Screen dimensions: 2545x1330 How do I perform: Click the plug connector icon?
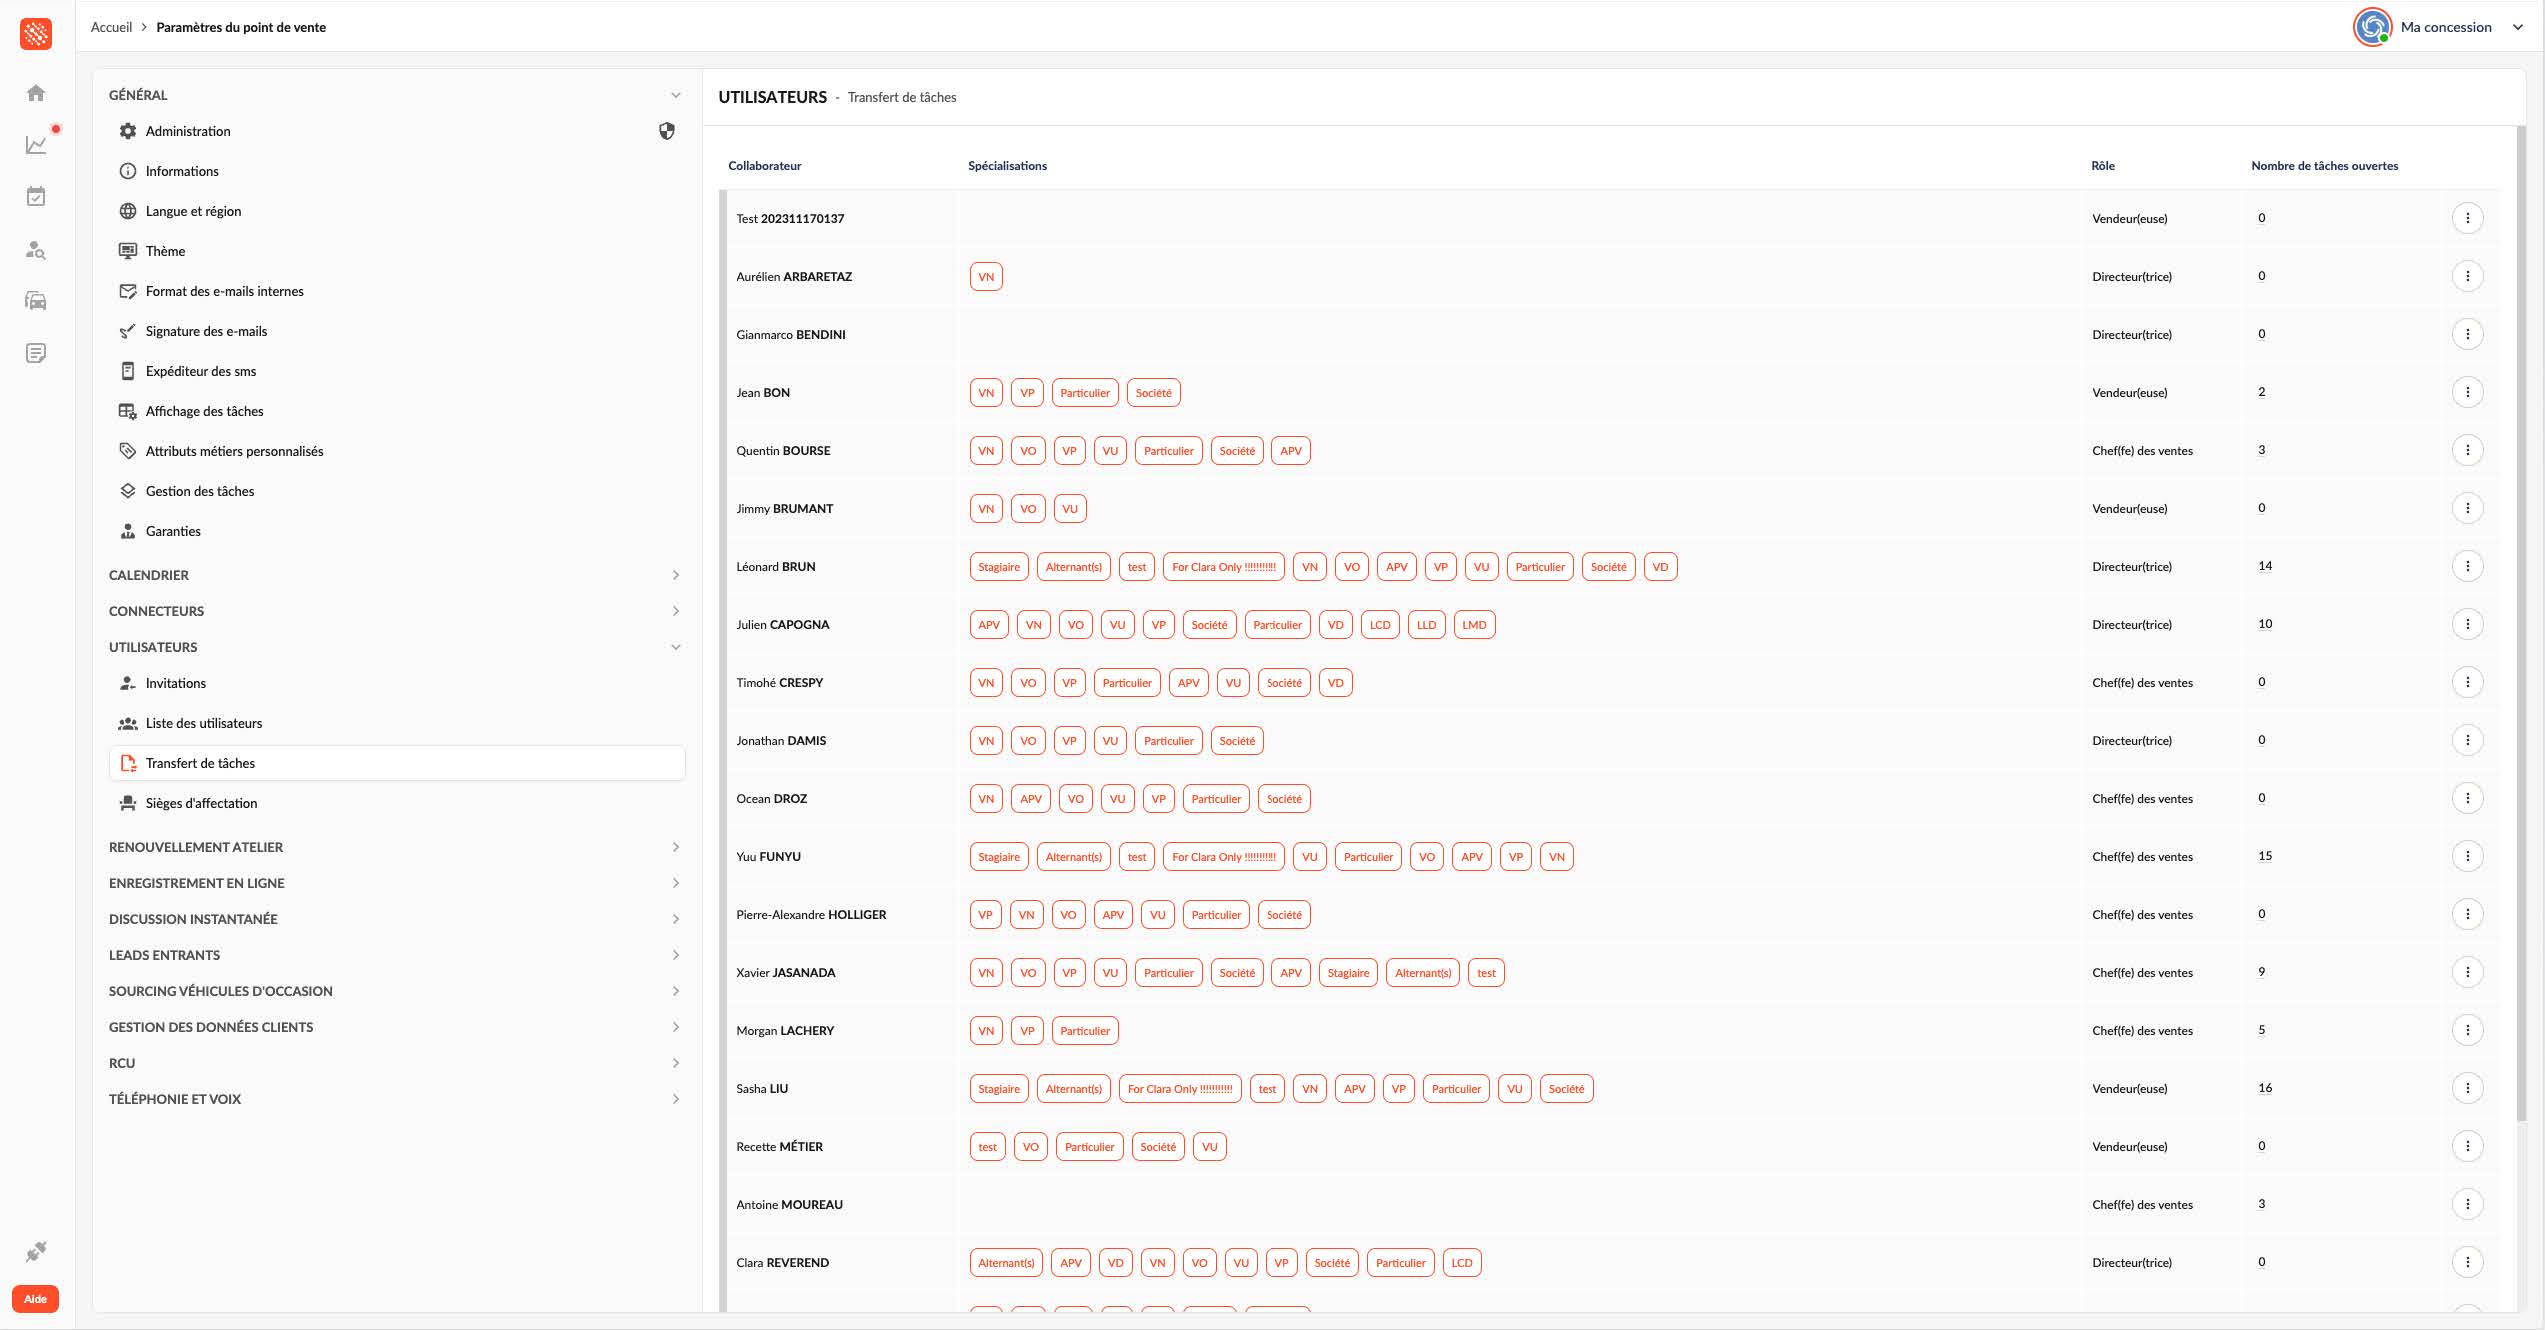click(x=36, y=1251)
